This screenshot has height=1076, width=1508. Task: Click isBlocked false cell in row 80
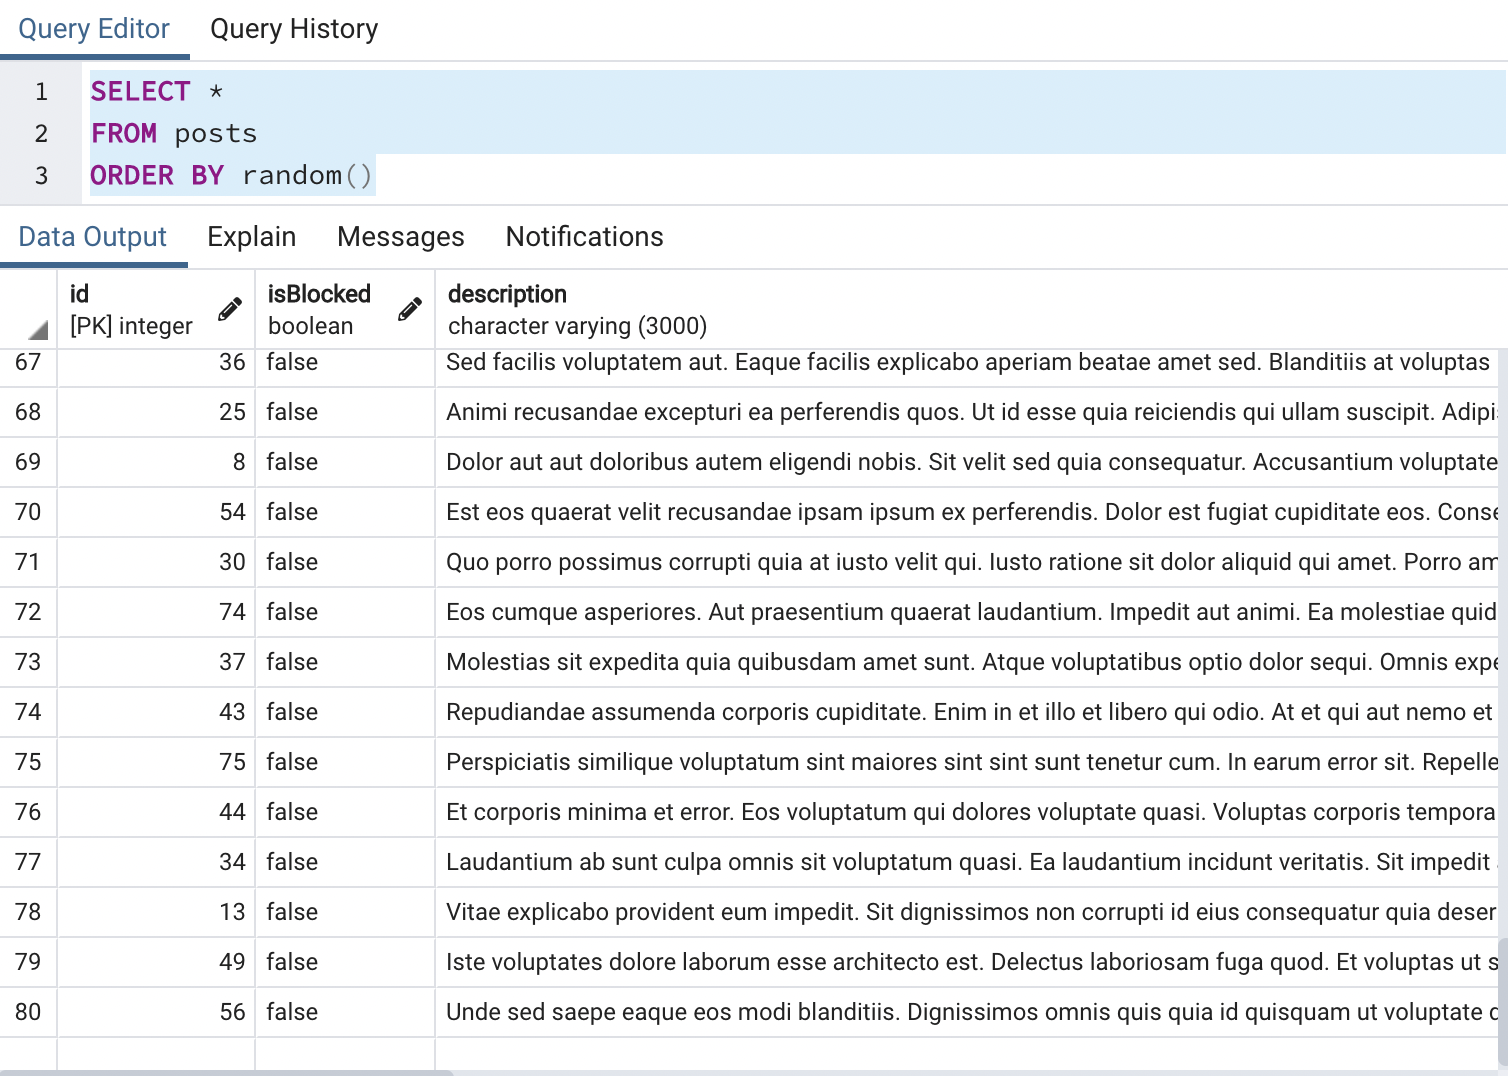point(345,1012)
